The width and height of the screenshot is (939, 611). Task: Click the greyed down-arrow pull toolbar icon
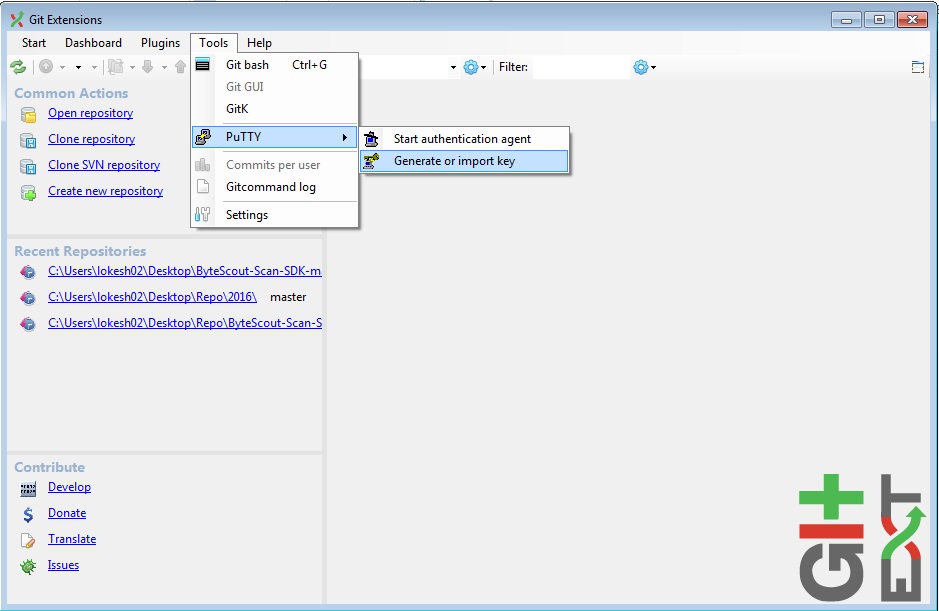point(148,66)
